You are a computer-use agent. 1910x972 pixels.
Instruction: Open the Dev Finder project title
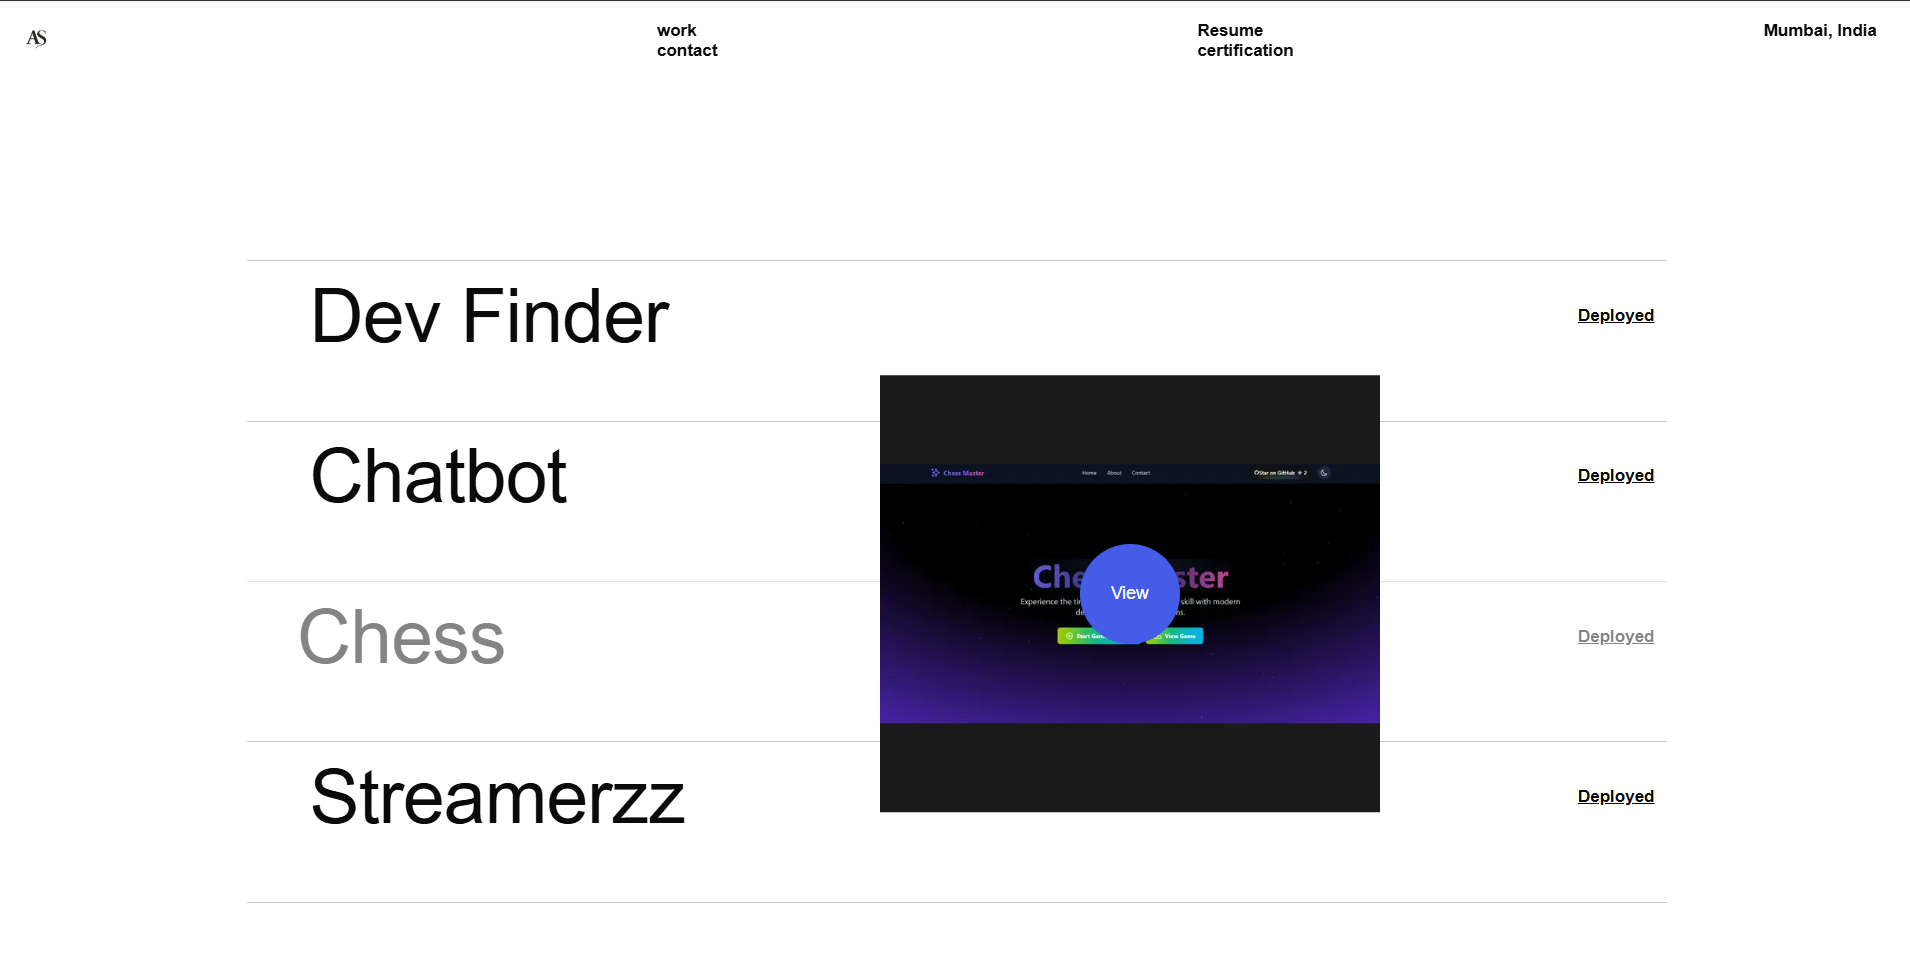(x=489, y=317)
